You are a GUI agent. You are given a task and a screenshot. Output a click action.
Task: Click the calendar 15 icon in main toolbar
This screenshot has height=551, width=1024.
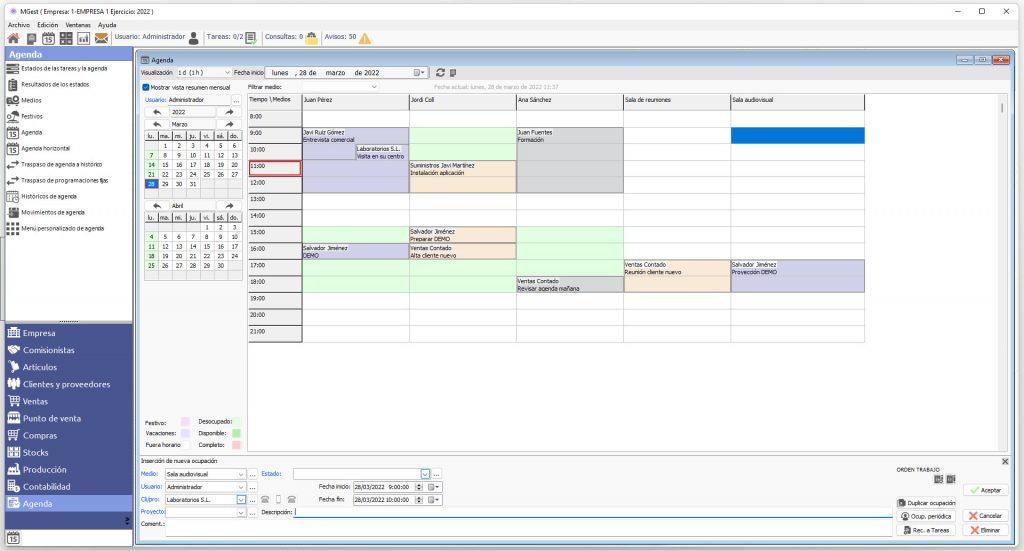(48, 39)
